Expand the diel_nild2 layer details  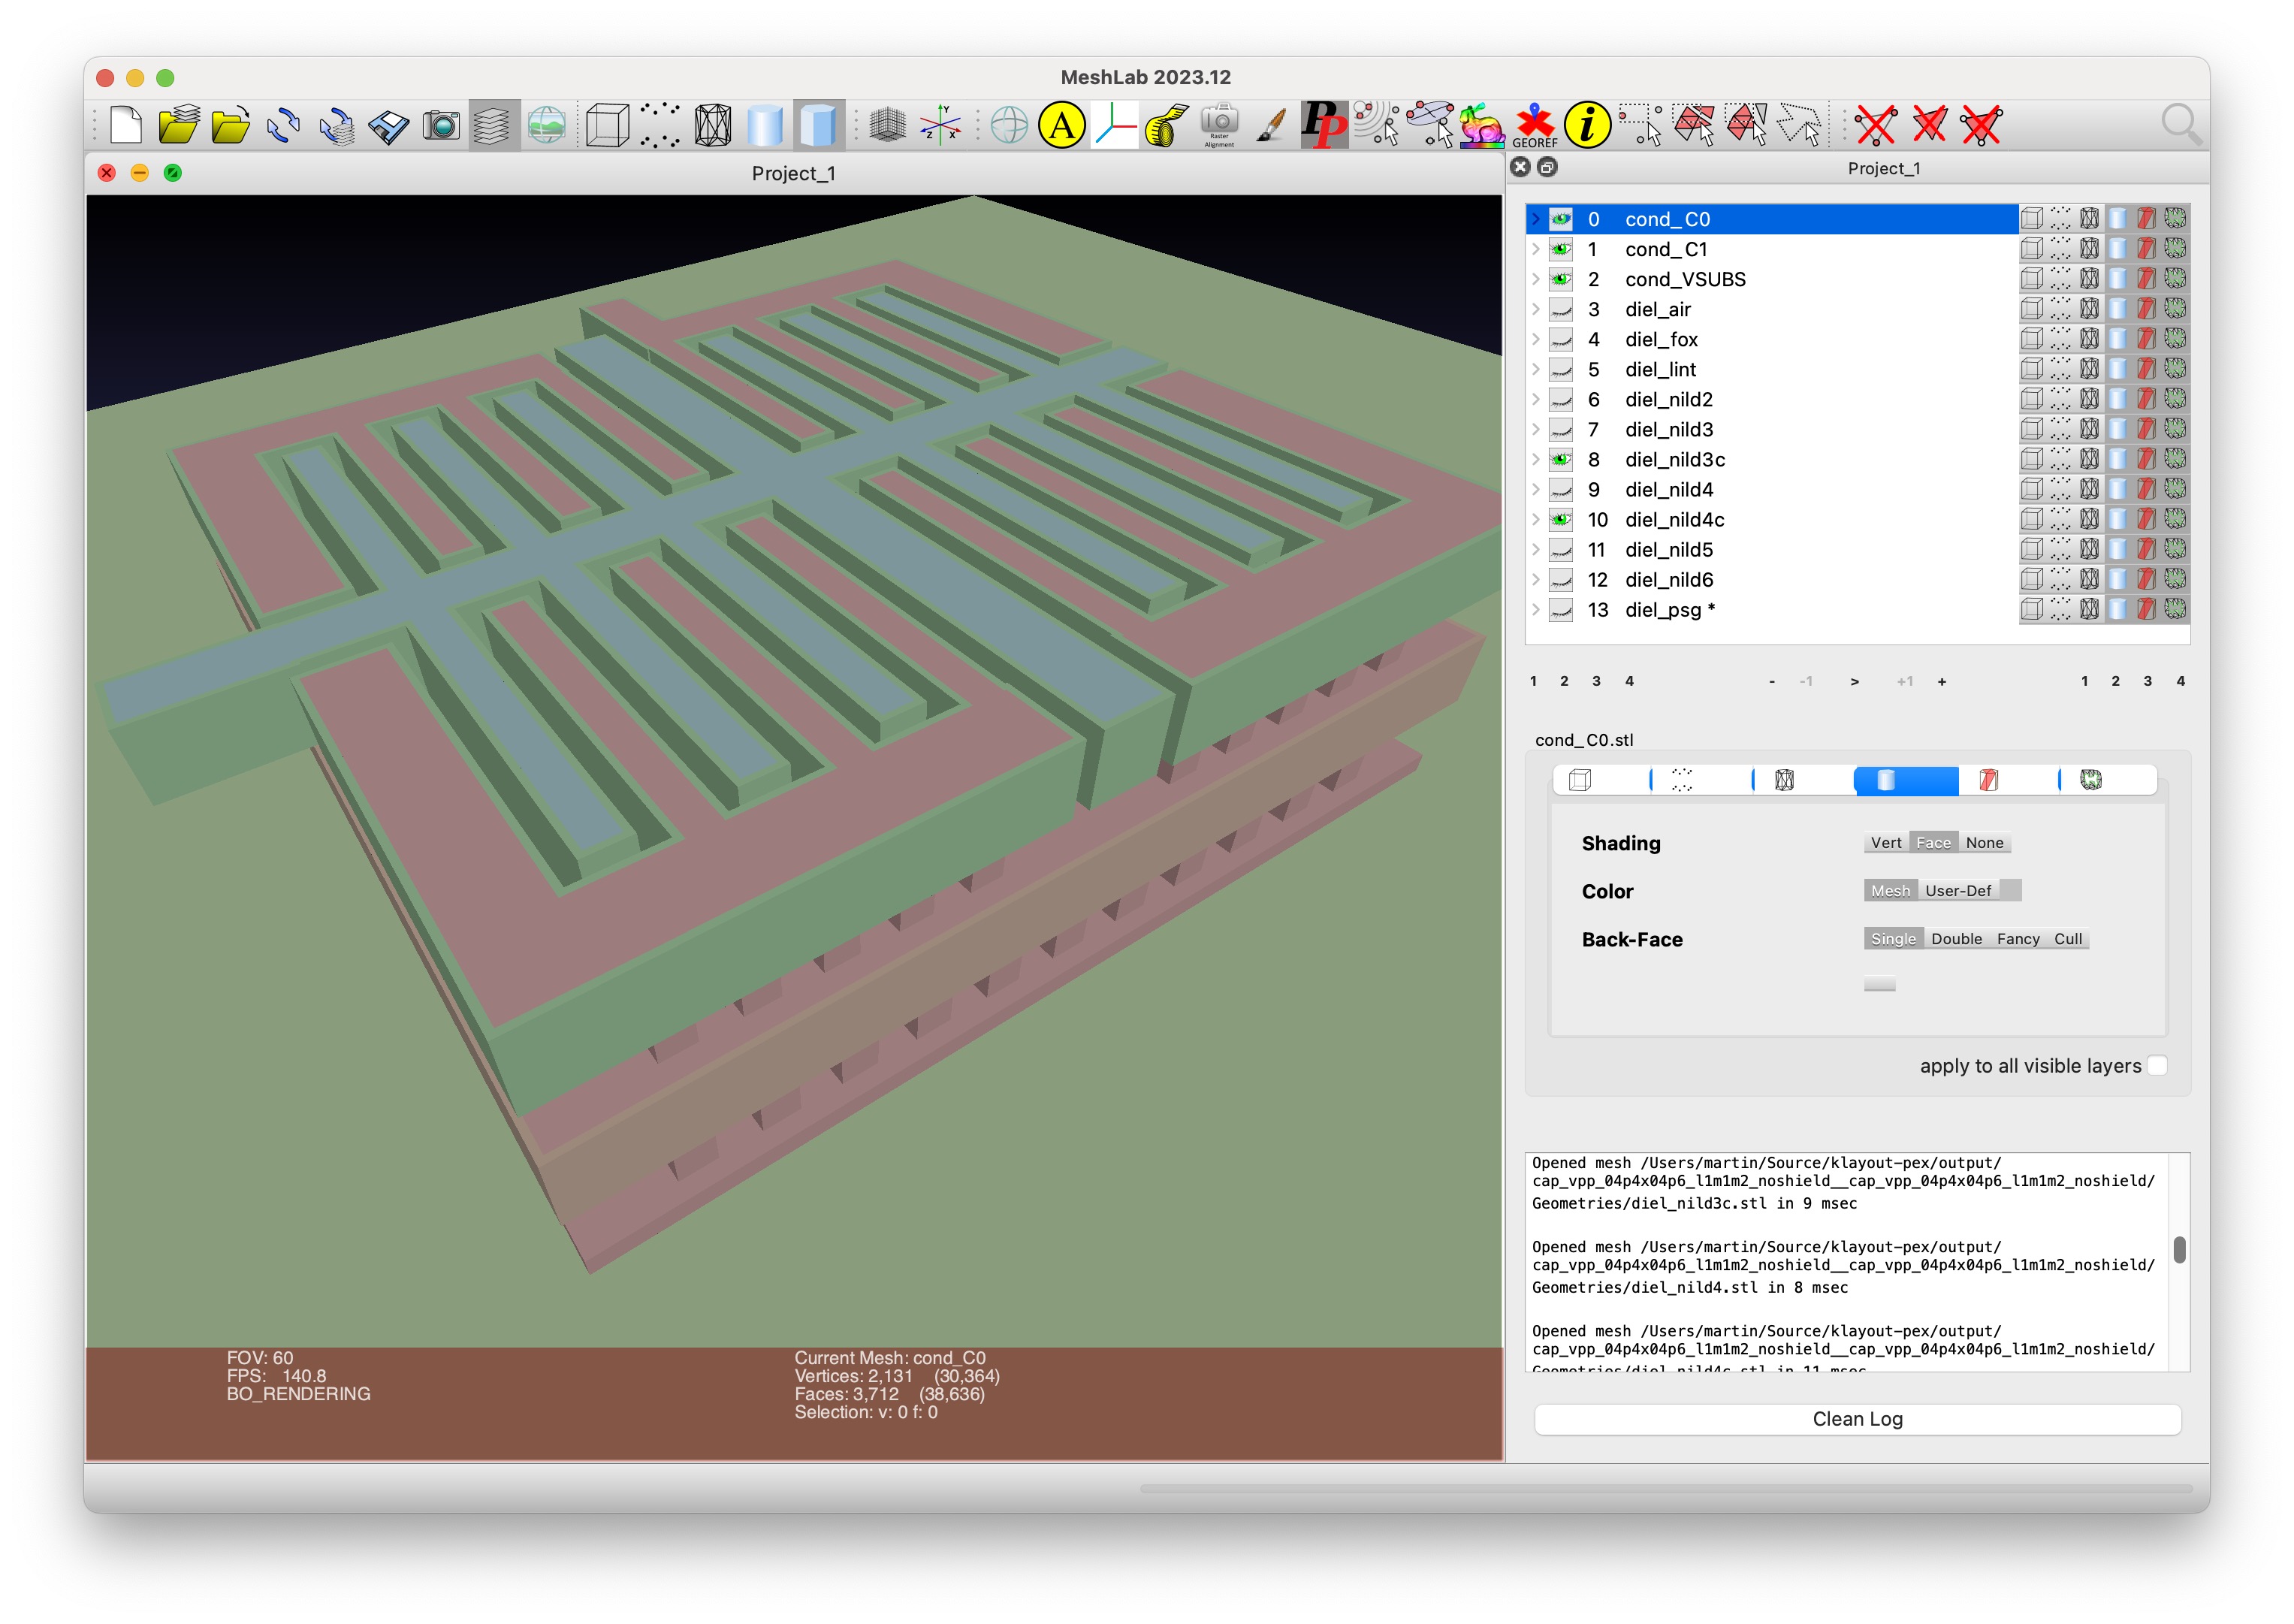point(1536,399)
